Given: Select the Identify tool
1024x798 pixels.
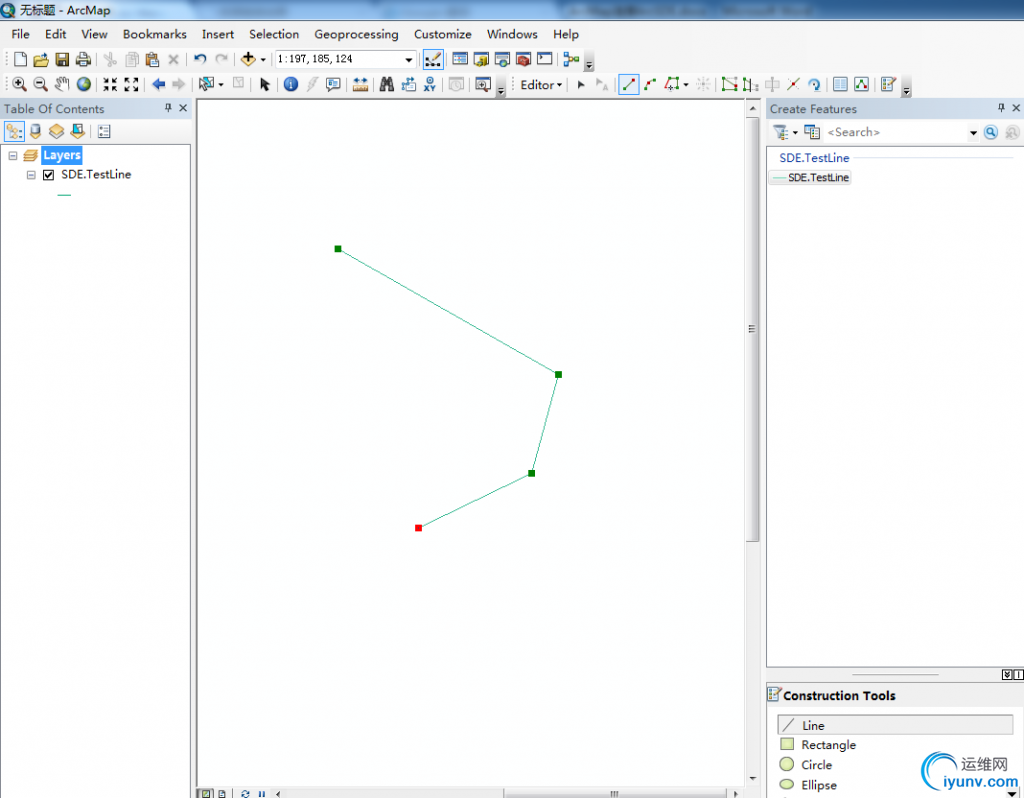Looking at the screenshot, I should click(x=291, y=84).
